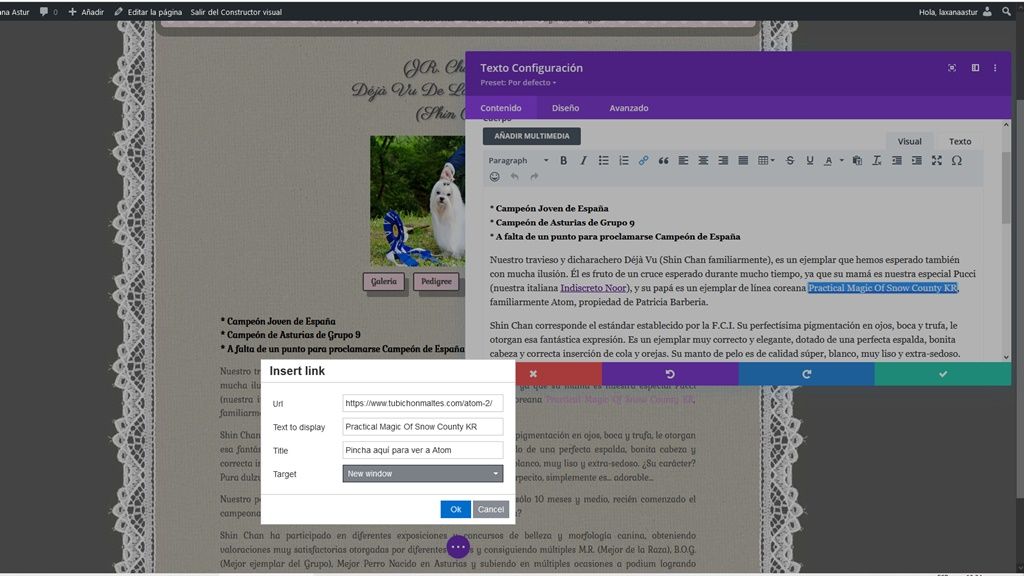Click the editor panel vertical scrollbar
This screenshot has height=576, width=1024.
[1006, 189]
